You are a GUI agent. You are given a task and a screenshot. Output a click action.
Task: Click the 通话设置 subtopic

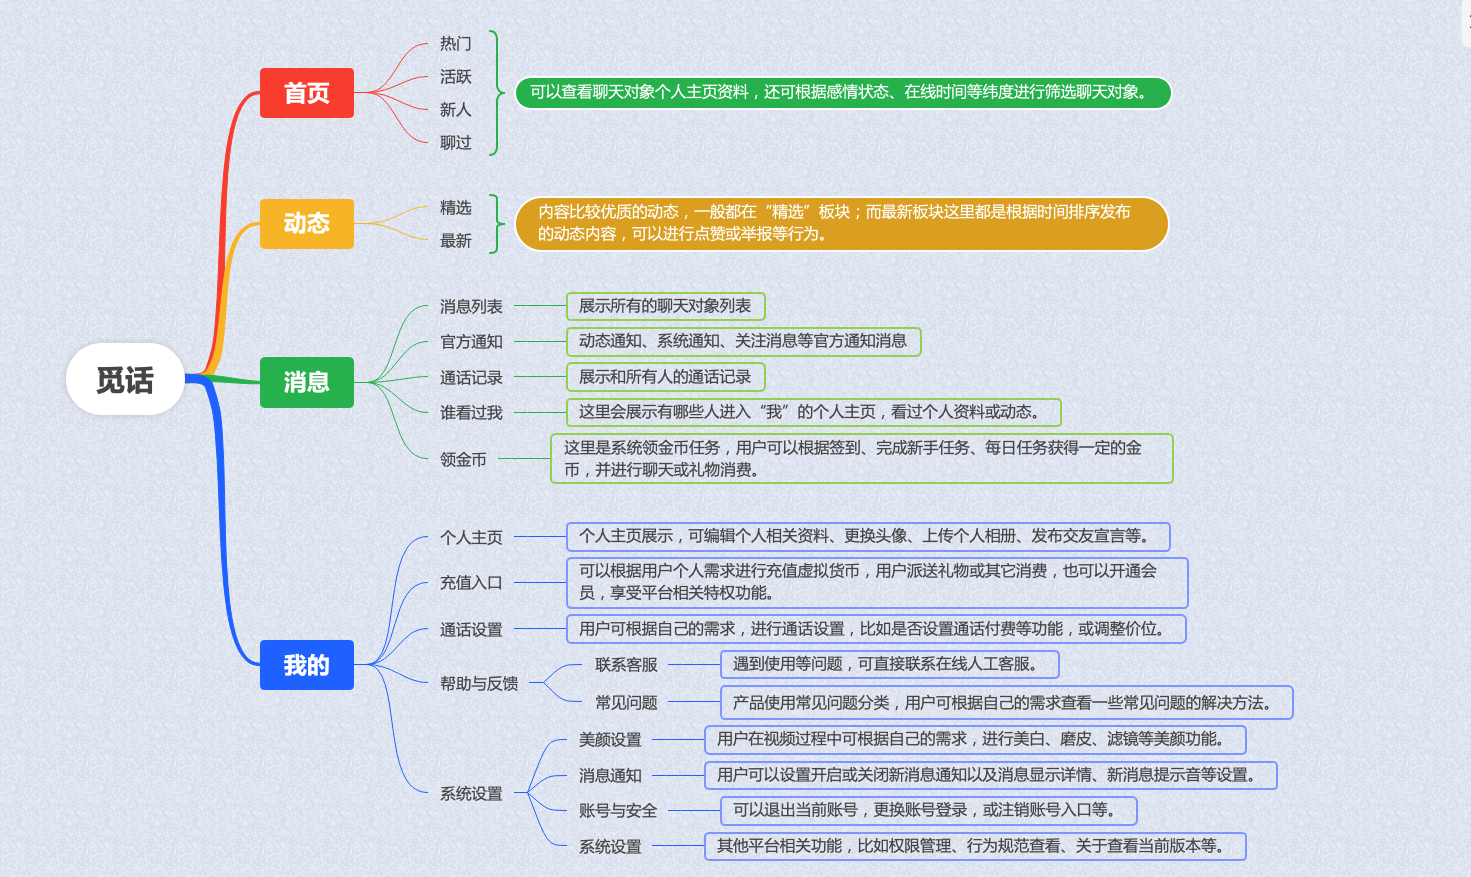pyautogui.click(x=471, y=630)
